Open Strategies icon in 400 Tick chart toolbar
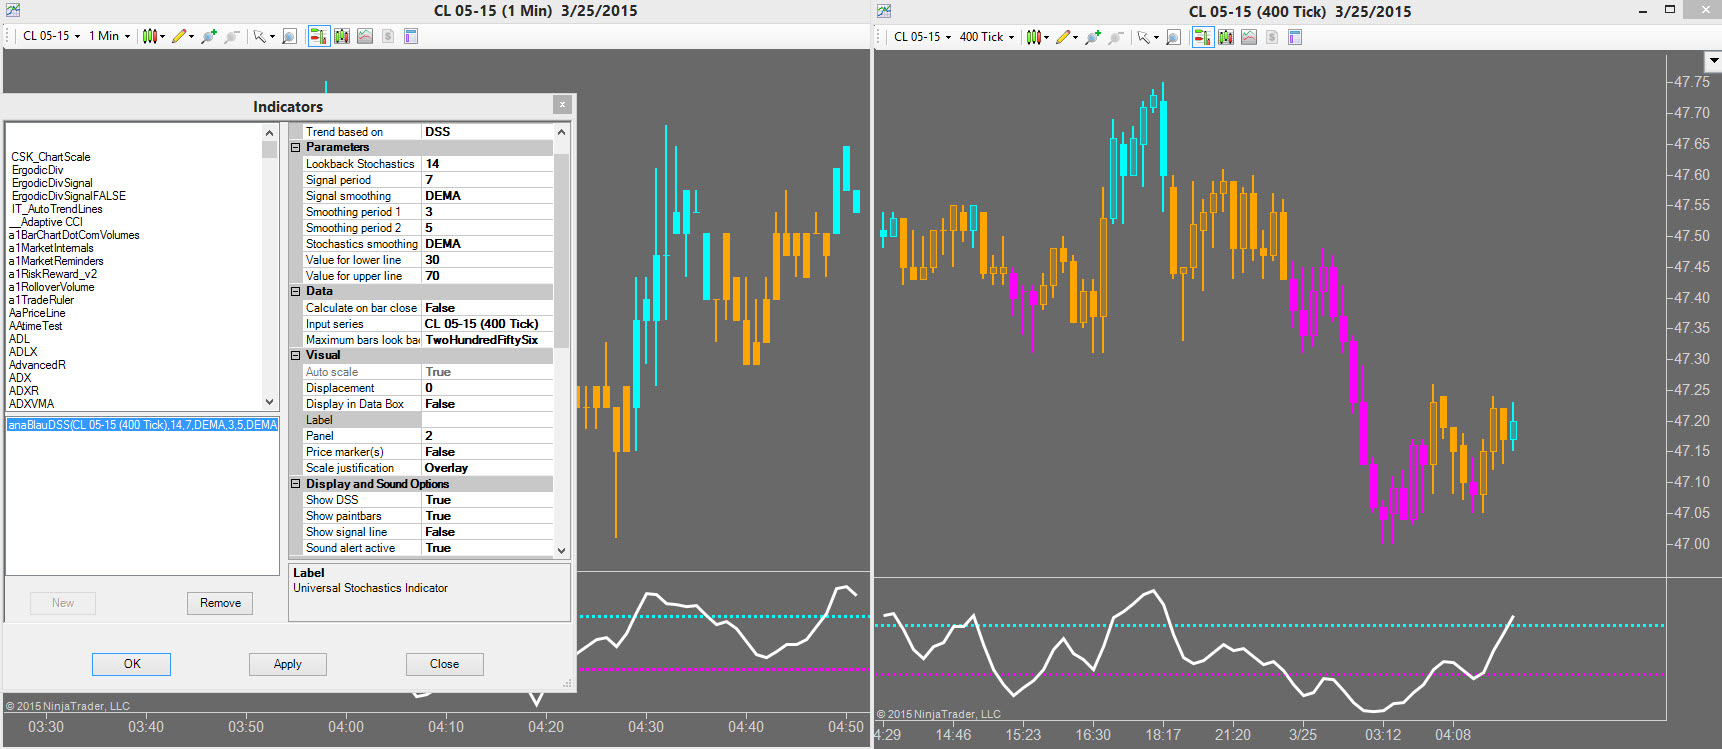 tap(1272, 37)
